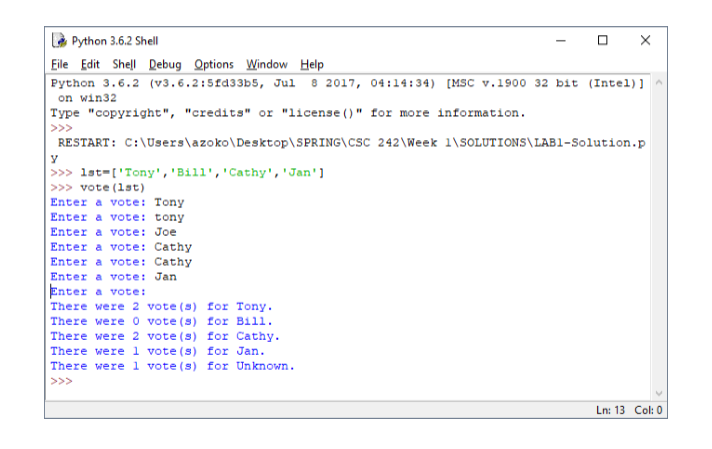Maximize the Python Shell window
The image size is (712, 449).
[x=603, y=40]
